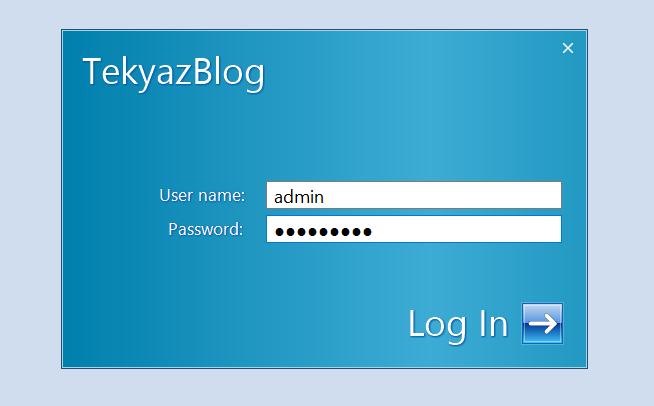
Task: Select the TekyazBlog title heading
Action: (174, 73)
